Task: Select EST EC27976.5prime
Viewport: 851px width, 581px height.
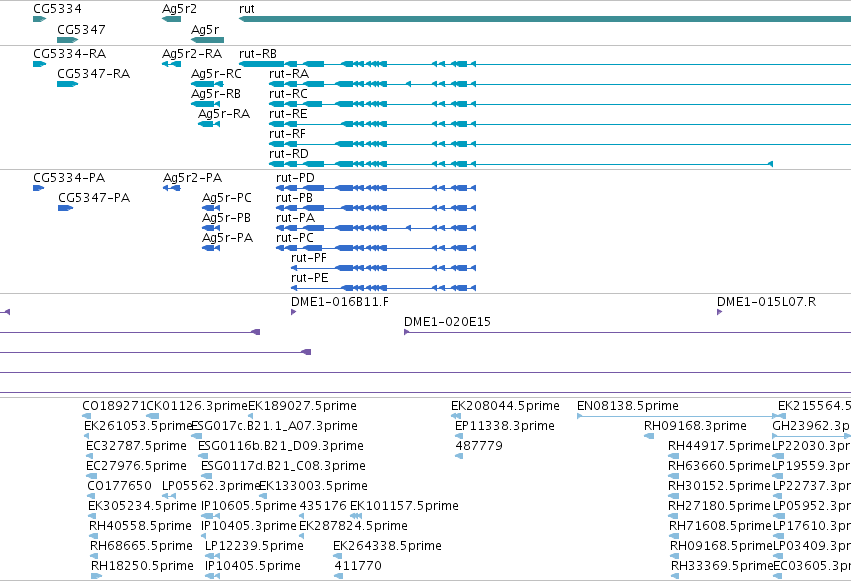Action: pyautogui.click(x=136, y=466)
